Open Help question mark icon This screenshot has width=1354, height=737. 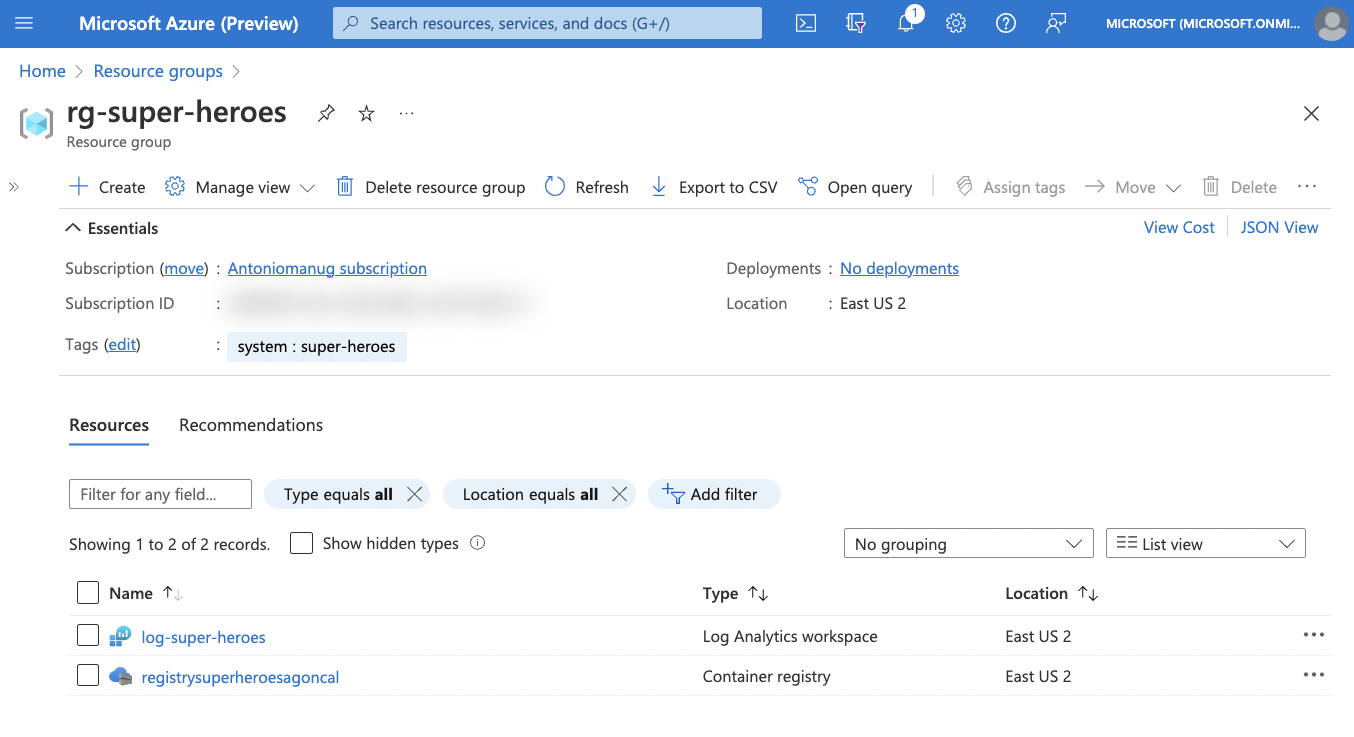coord(1006,23)
